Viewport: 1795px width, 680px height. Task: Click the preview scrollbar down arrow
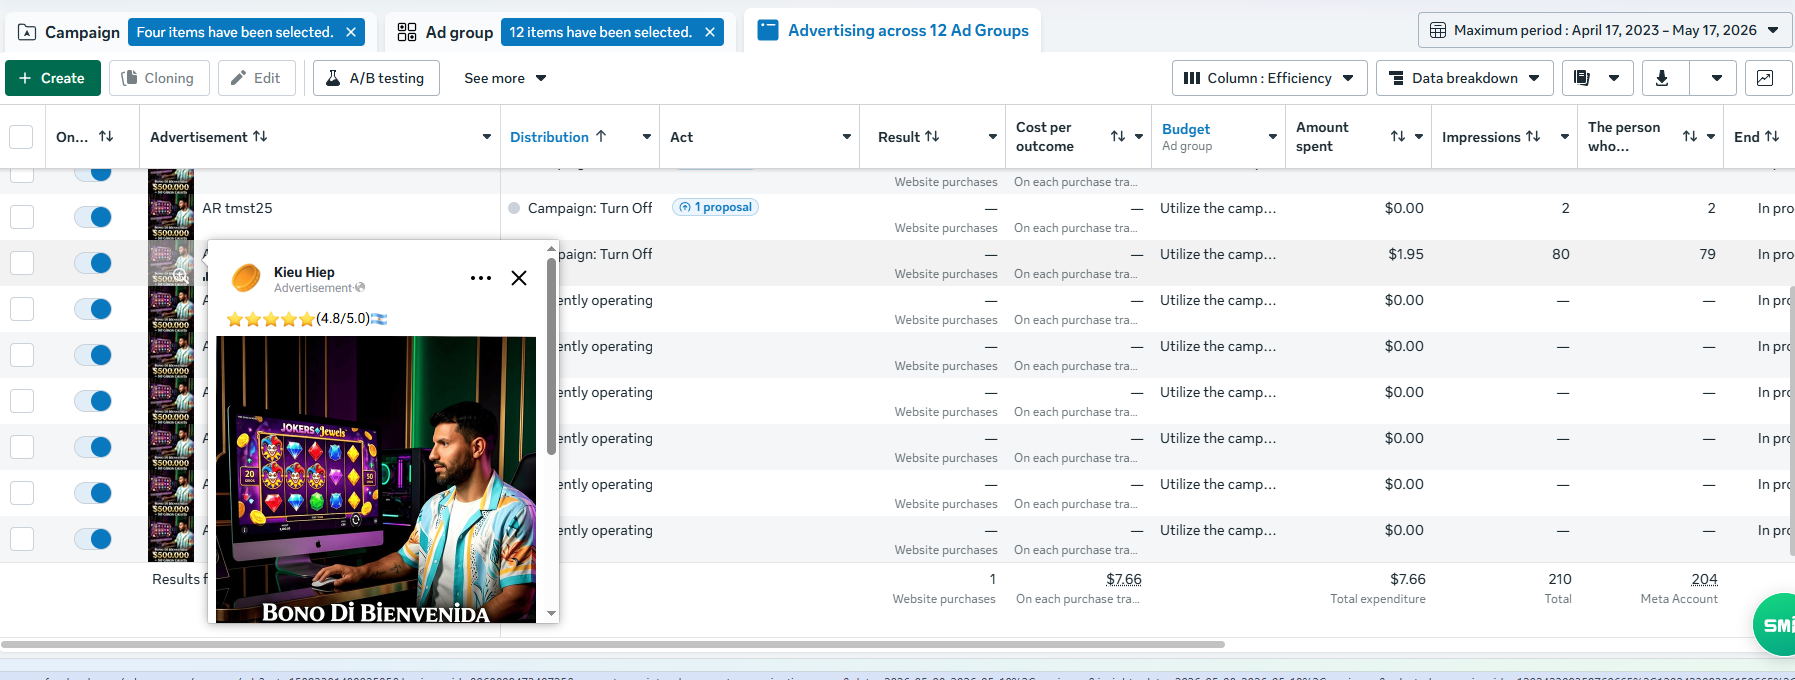coord(551,613)
